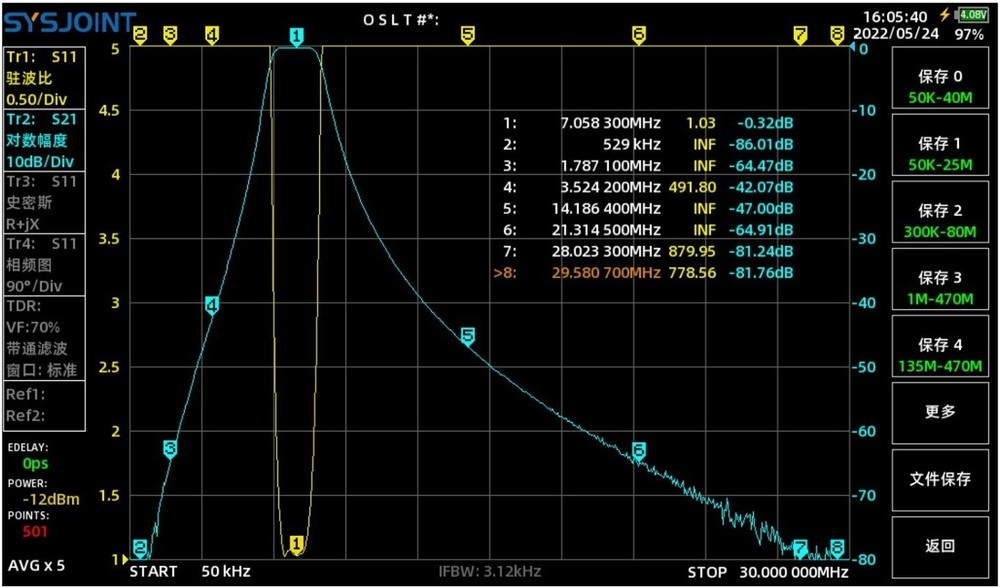Click the SYSJOINT logo

[68, 16]
